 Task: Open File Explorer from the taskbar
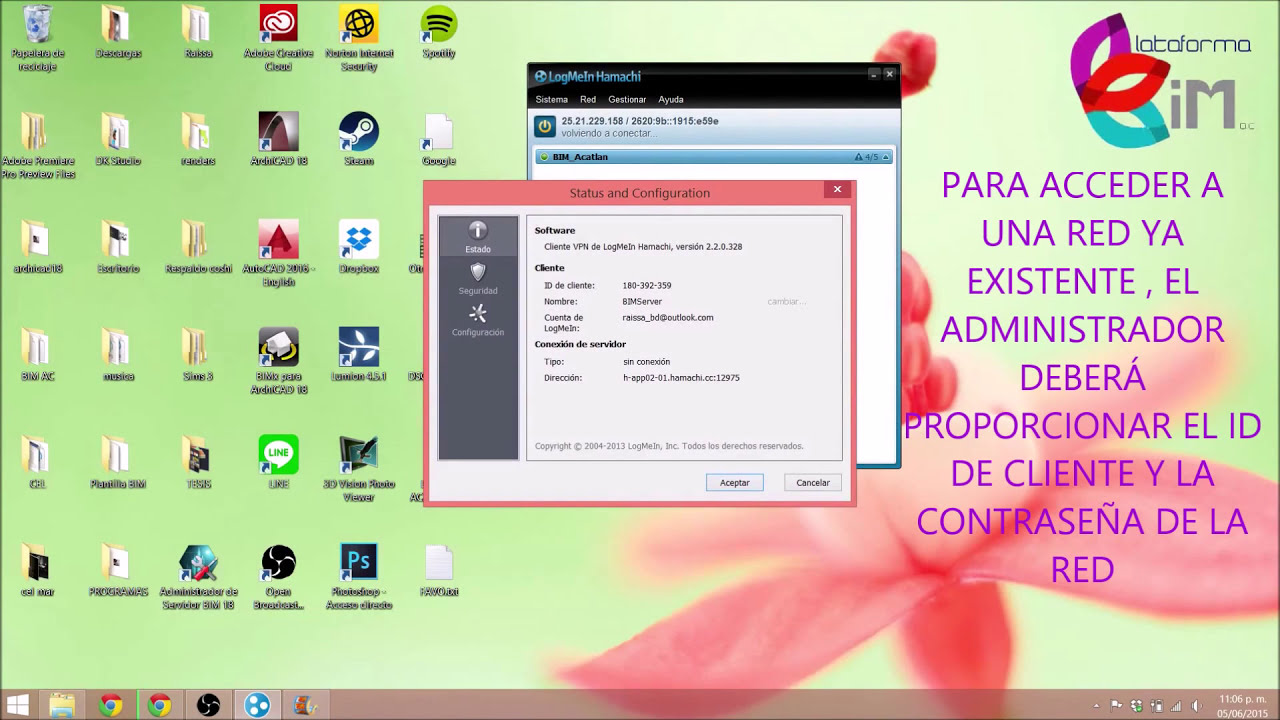click(x=62, y=705)
